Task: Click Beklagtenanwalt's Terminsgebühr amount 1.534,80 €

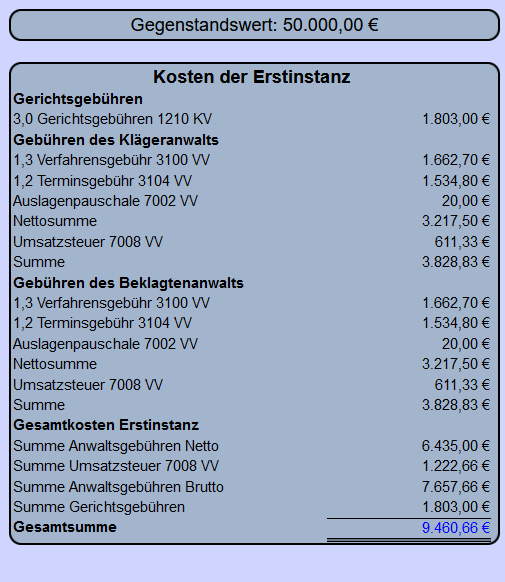Action: coord(456,323)
